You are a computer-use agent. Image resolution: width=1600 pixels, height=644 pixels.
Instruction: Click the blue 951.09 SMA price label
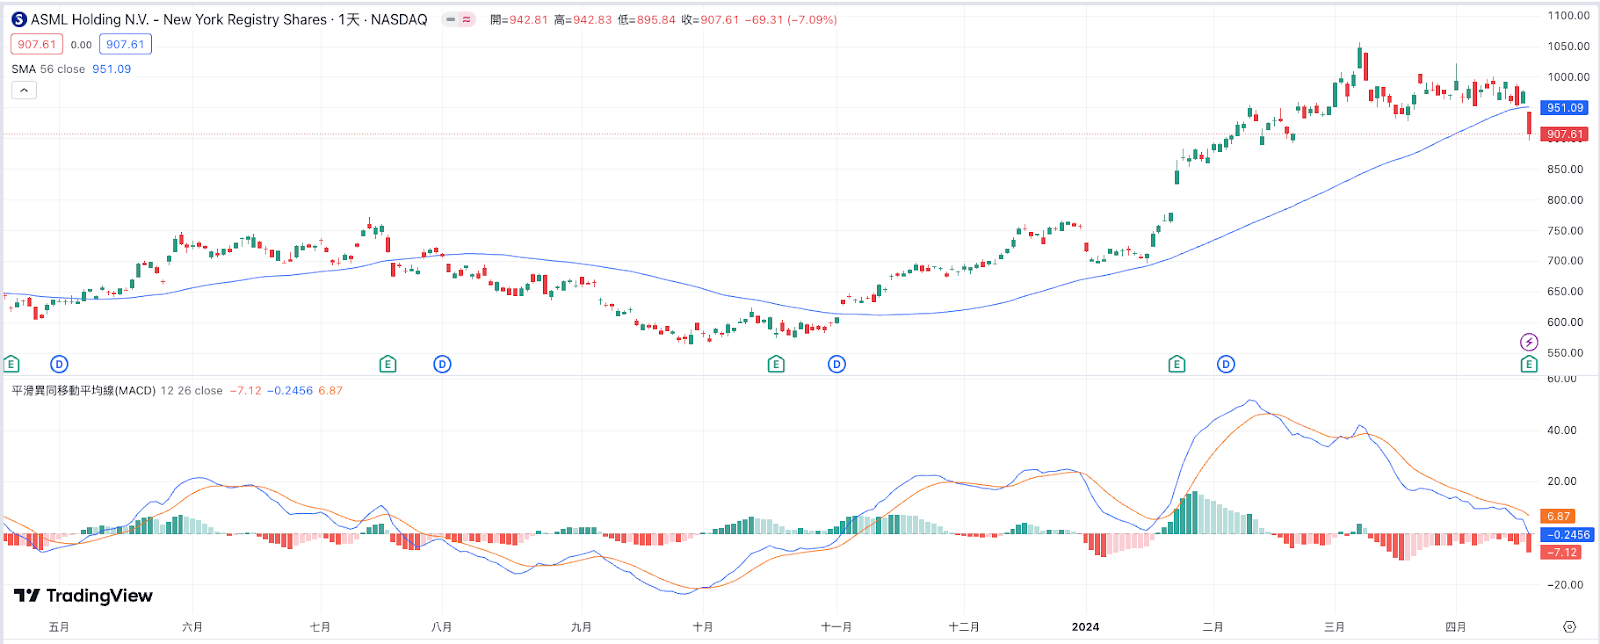click(x=1565, y=108)
